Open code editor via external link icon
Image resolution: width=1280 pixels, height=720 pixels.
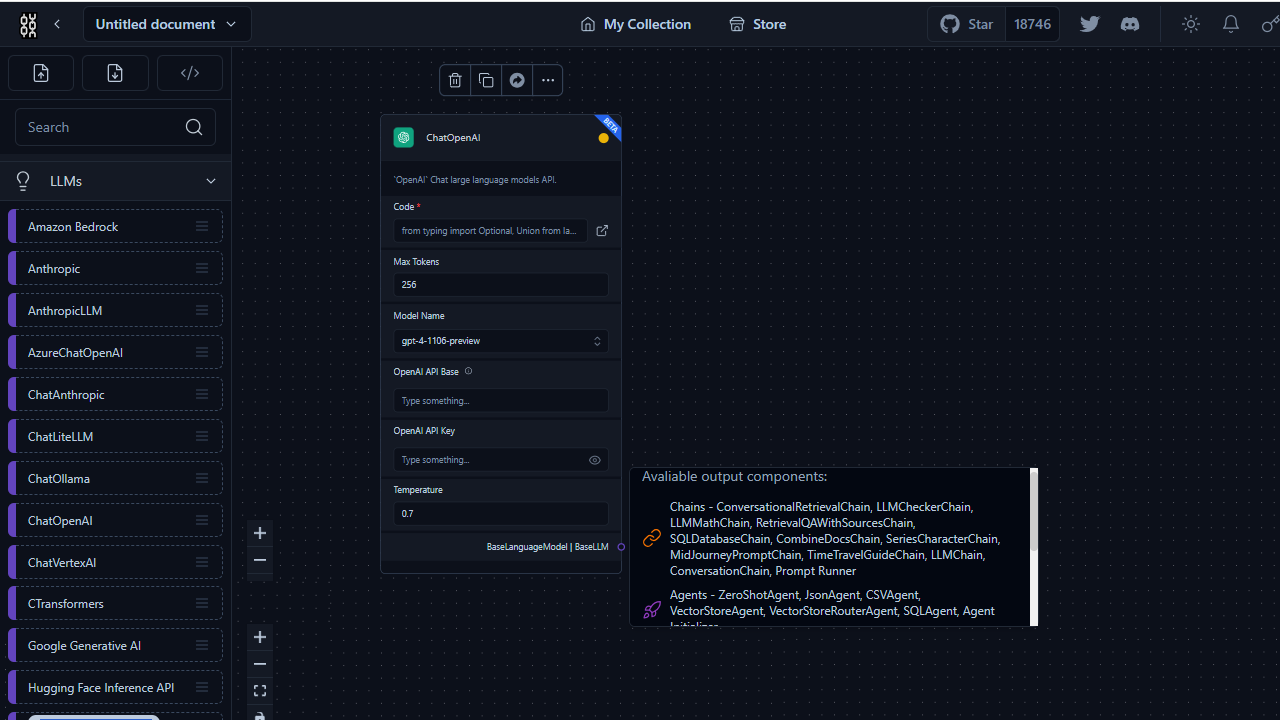tap(602, 231)
